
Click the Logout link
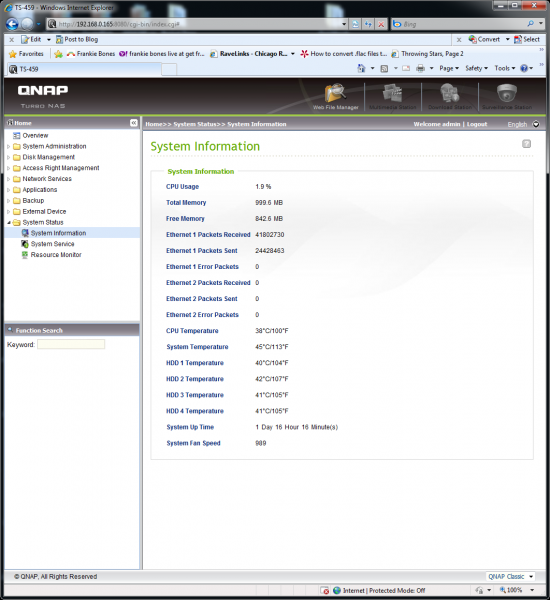click(477, 124)
